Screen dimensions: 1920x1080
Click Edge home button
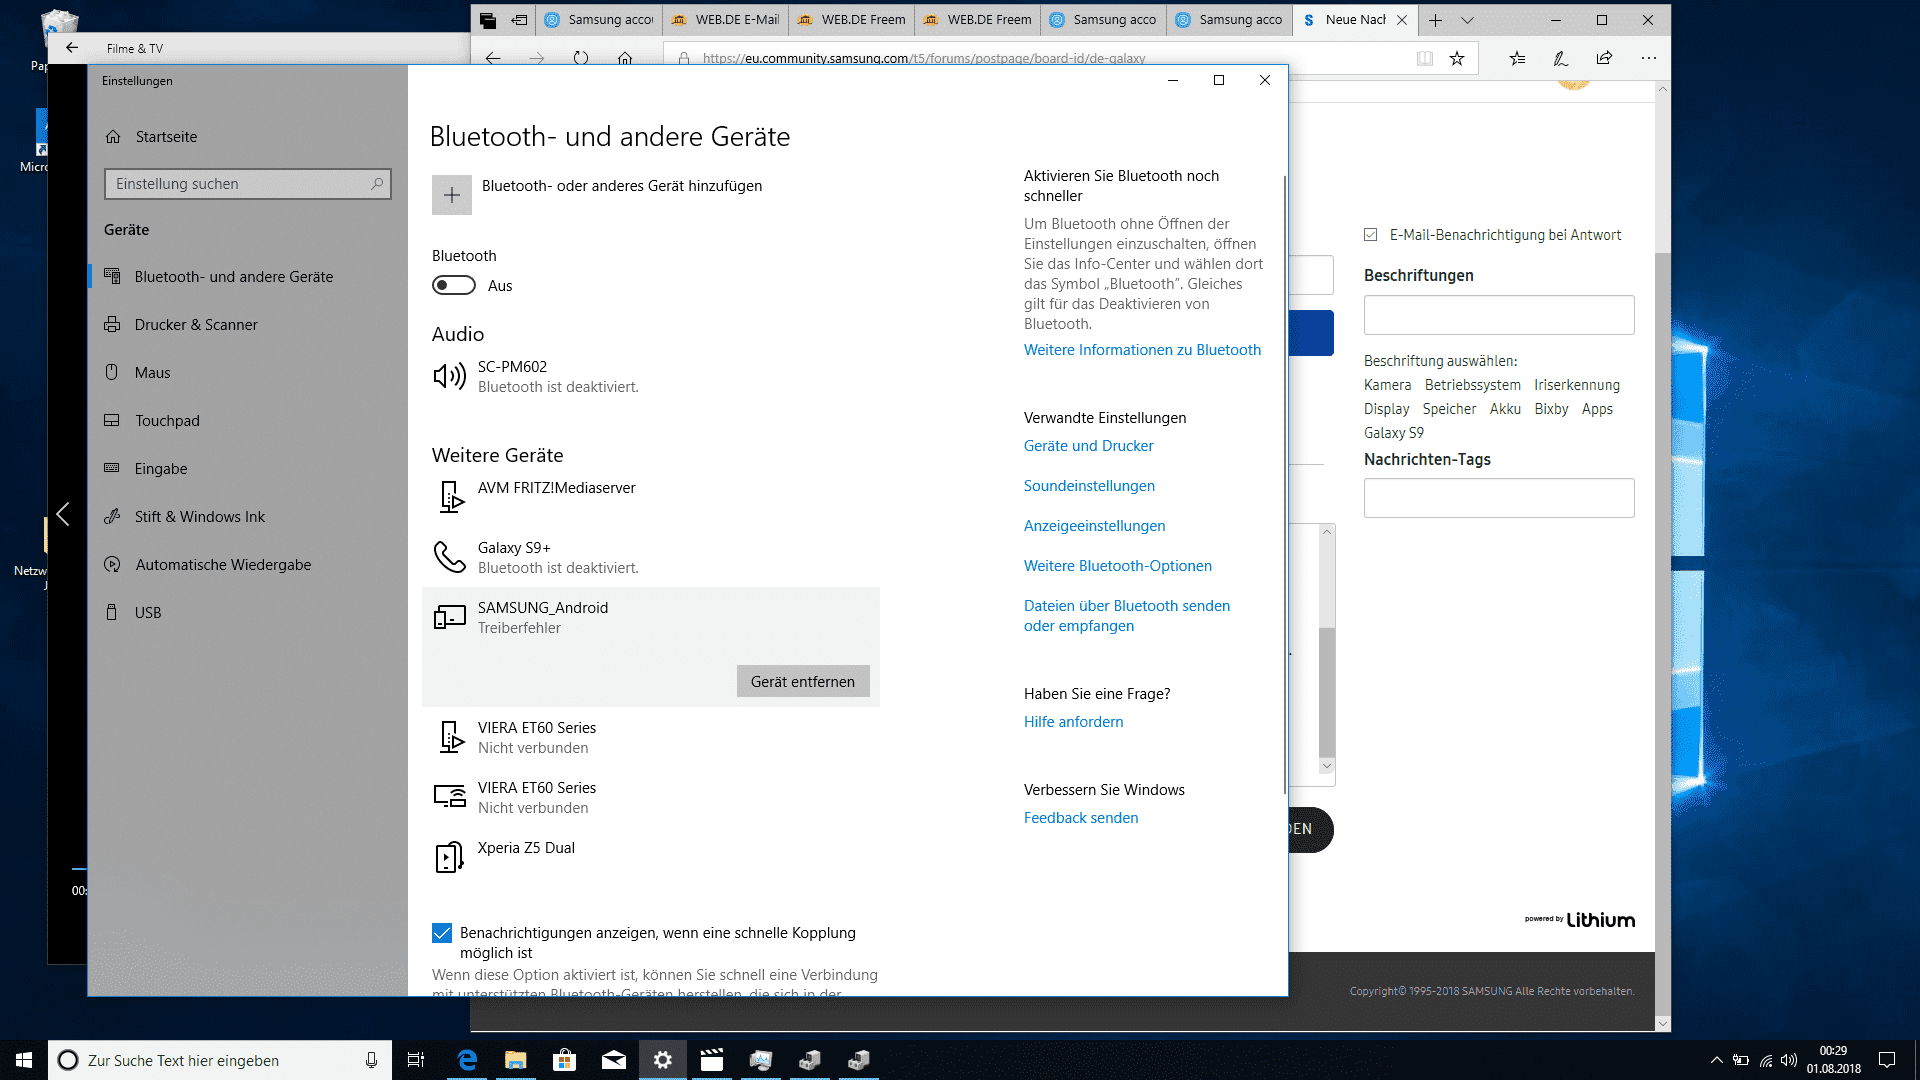pos(625,58)
